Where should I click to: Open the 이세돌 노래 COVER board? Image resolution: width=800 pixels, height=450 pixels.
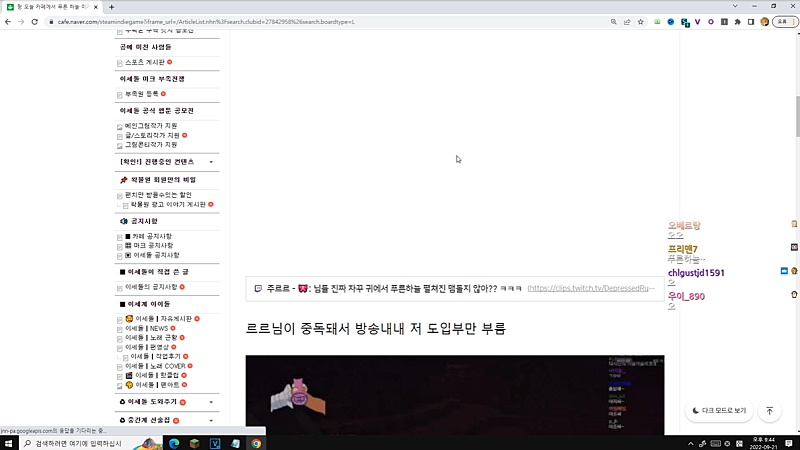tap(155, 366)
